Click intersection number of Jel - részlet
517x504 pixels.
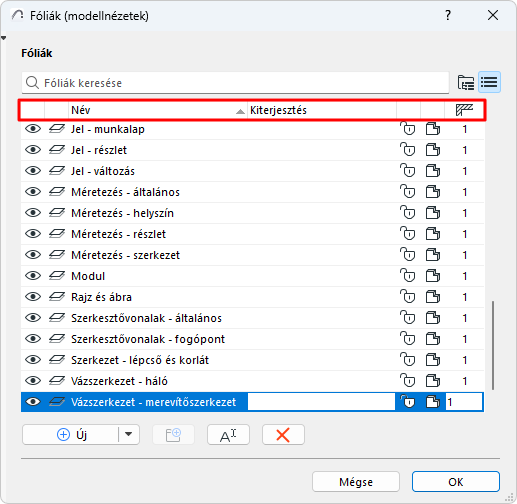tap(465, 150)
